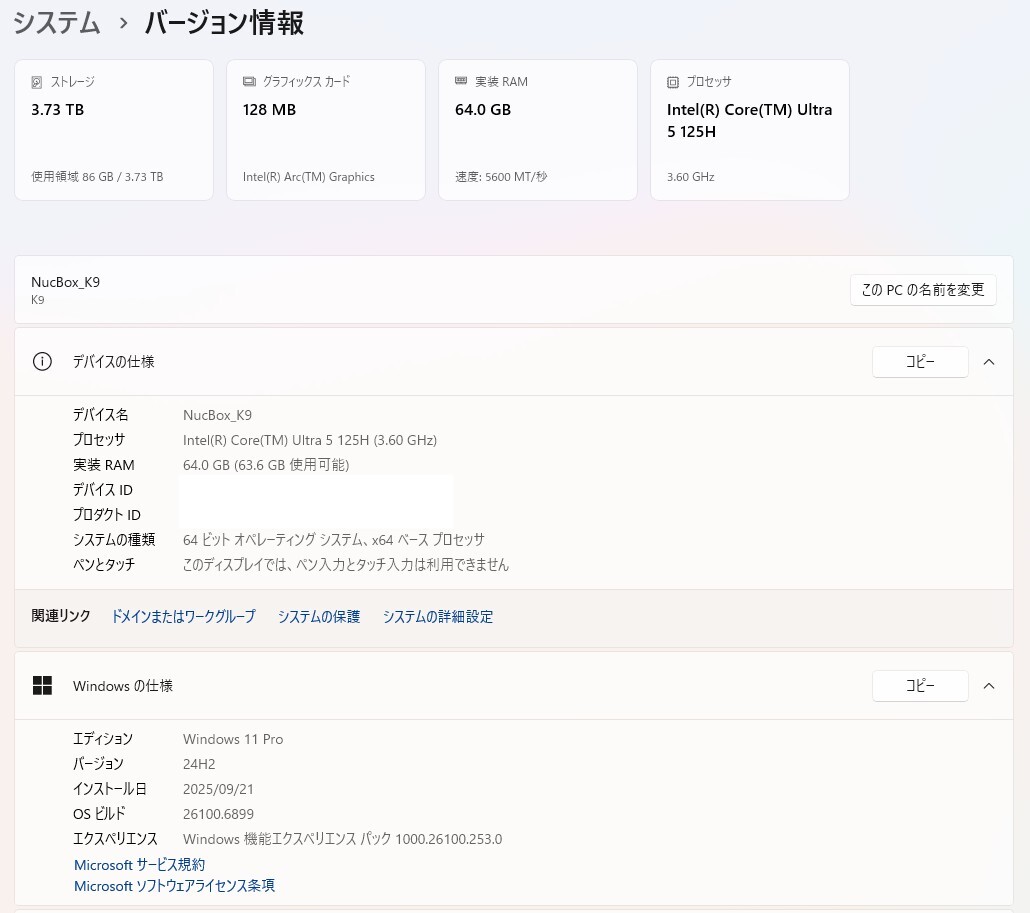Select the エクスペリエンス pack value text

coord(342,839)
